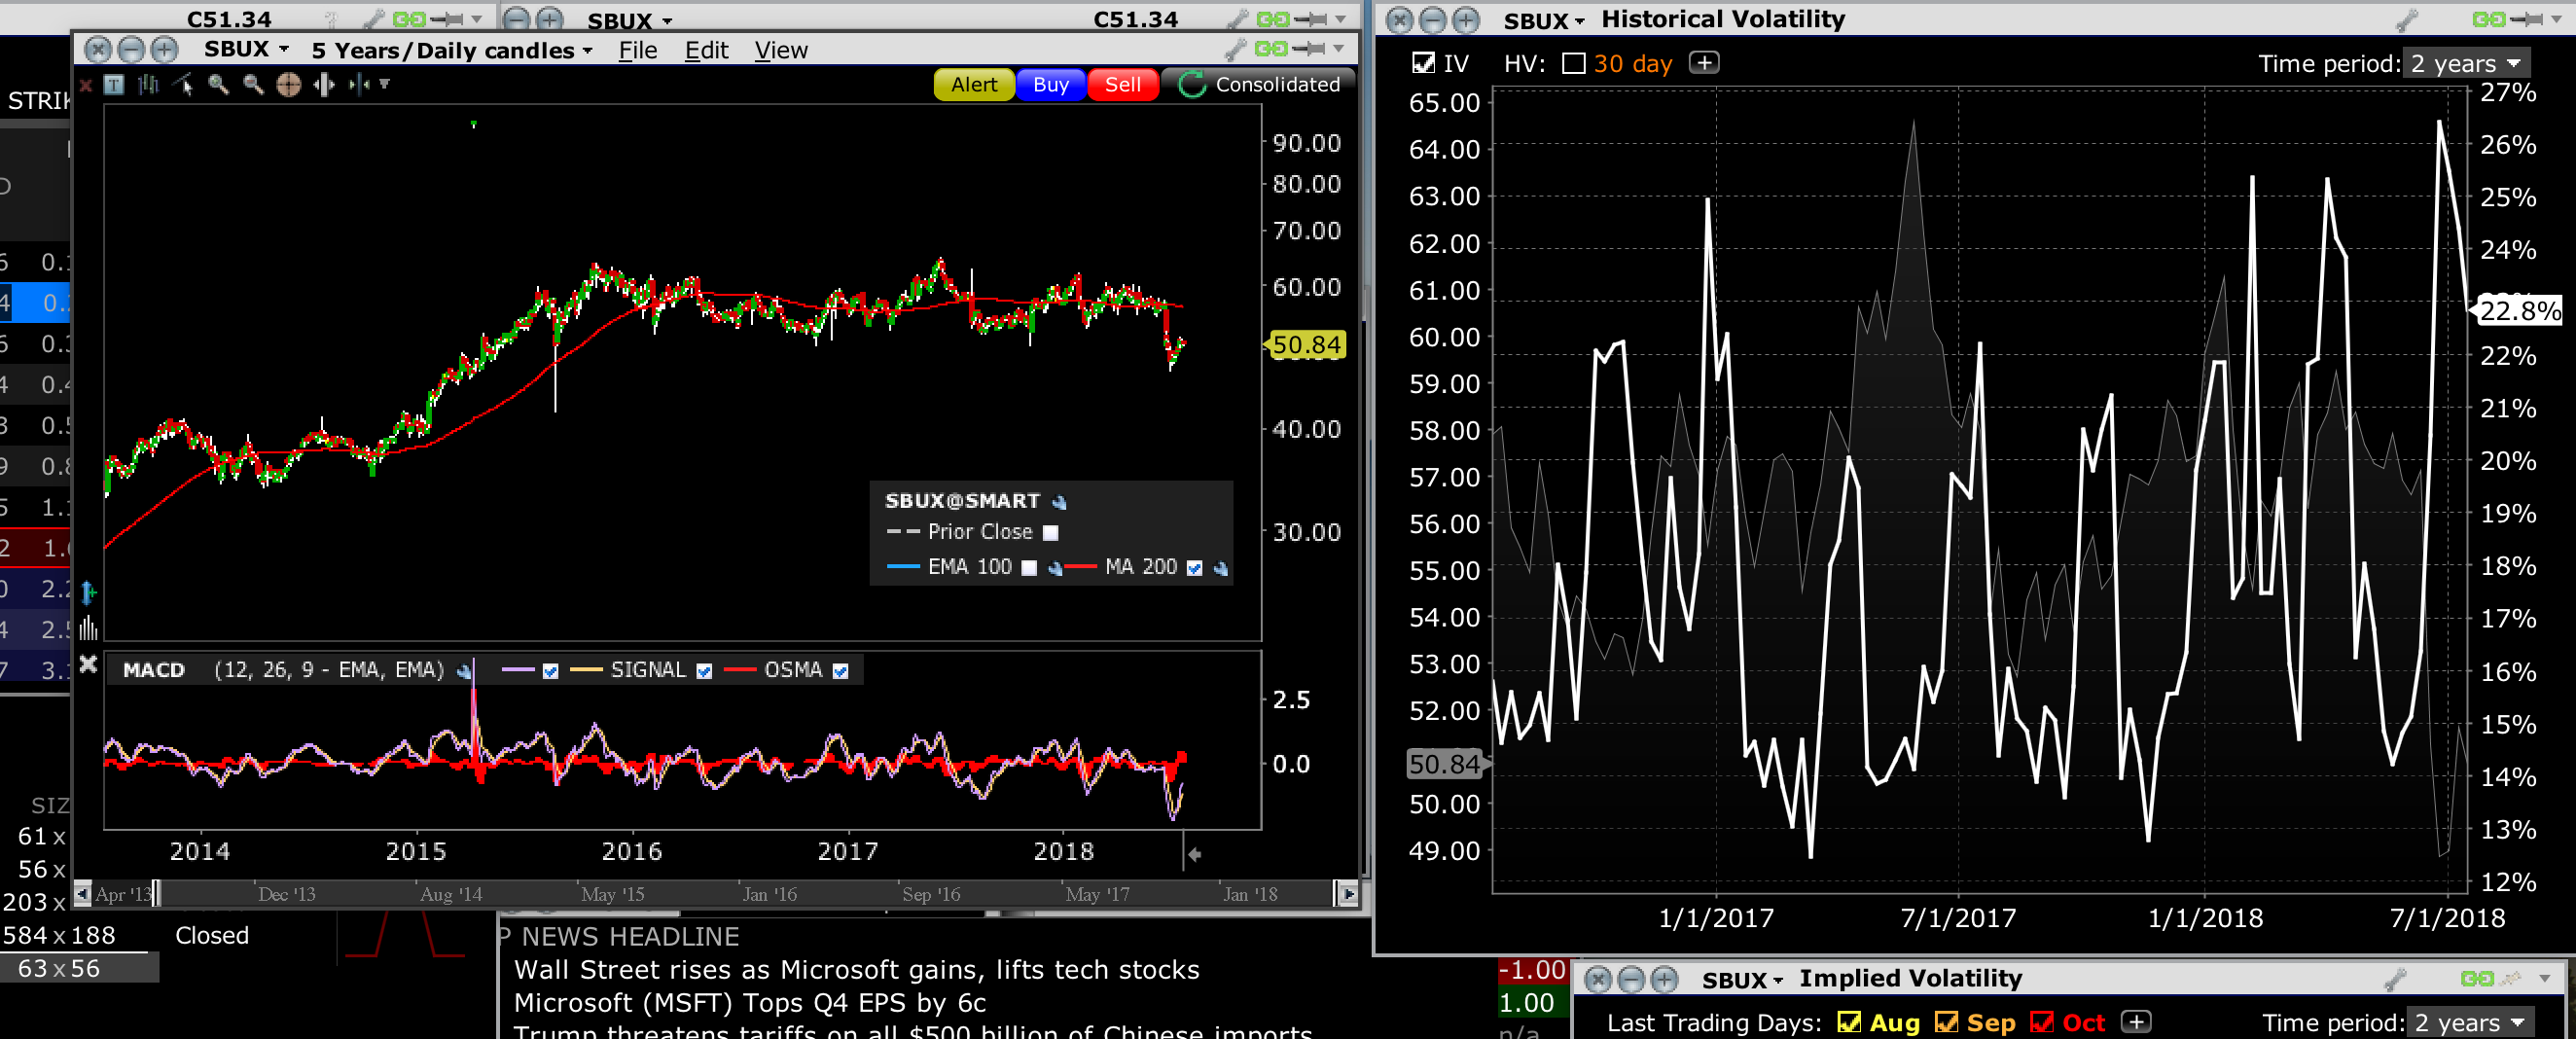Open 5 Years/Daily candles period dropdown
Viewport: 2576px width, 1039px height.
452,50
